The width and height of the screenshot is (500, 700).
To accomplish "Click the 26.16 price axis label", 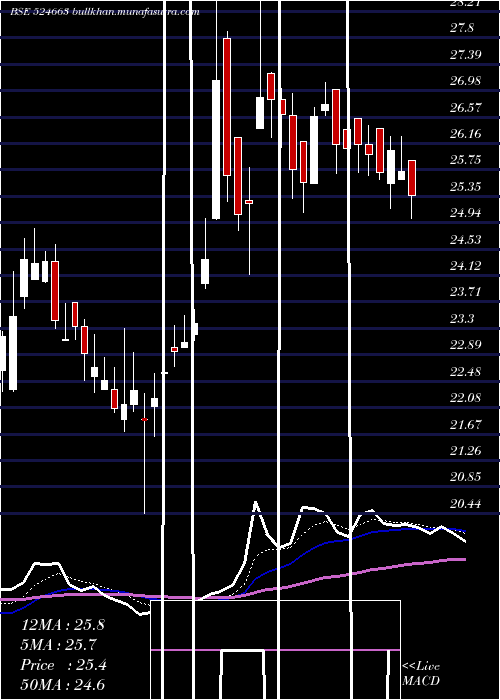I will click(465, 134).
